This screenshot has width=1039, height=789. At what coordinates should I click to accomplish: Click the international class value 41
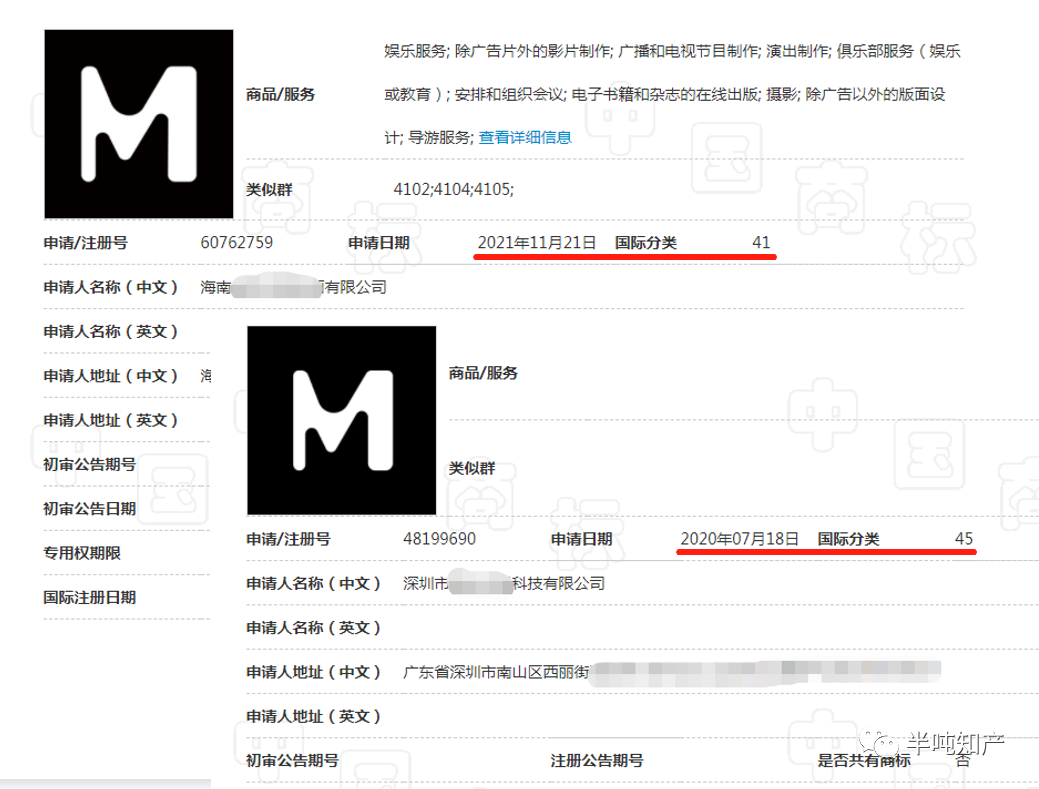761,242
